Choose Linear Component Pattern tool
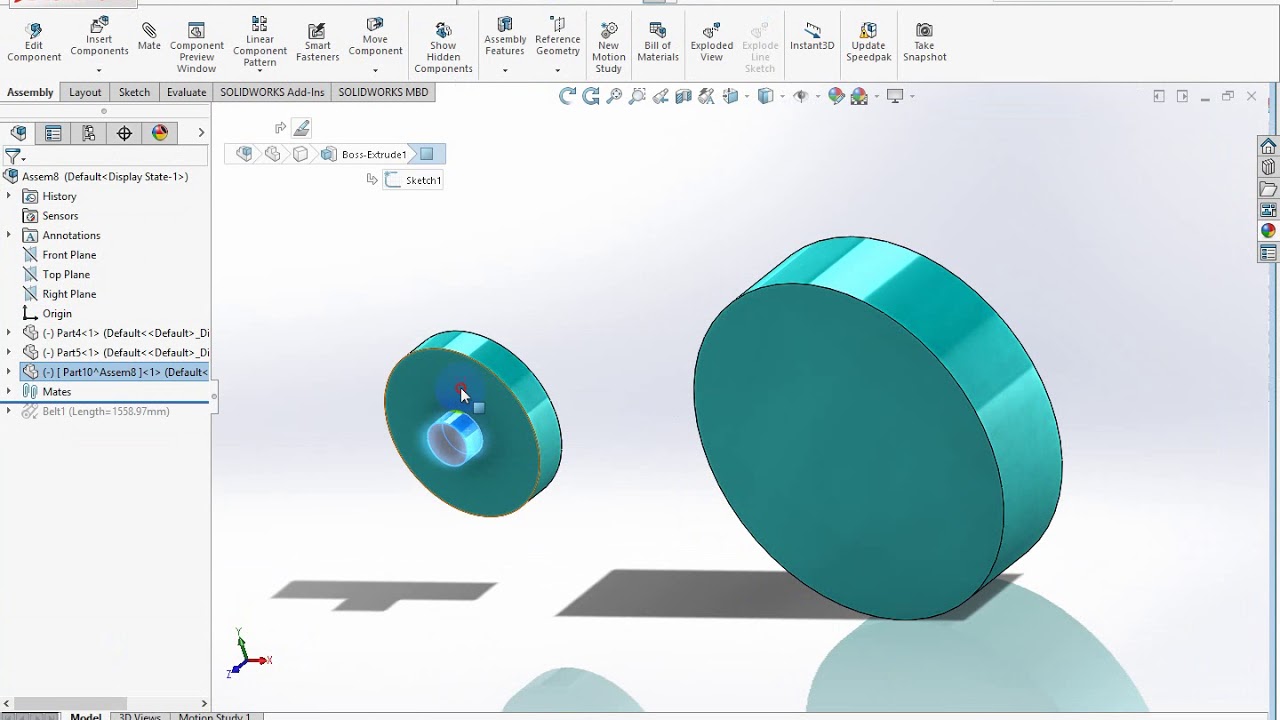The width and height of the screenshot is (1280, 720). coord(260,43)
